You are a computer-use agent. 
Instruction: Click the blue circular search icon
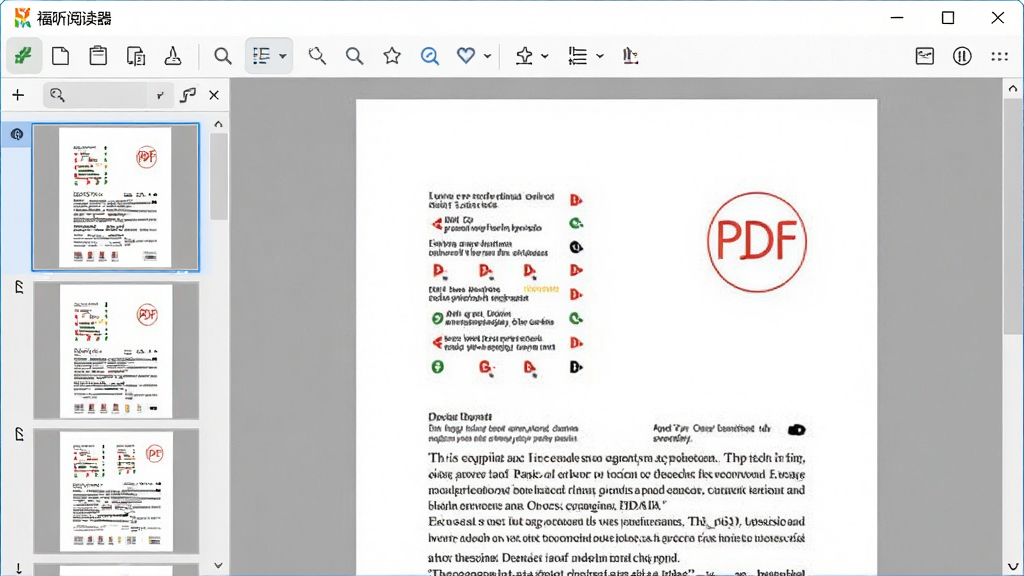pyautogui.click(x=430, y=56)
